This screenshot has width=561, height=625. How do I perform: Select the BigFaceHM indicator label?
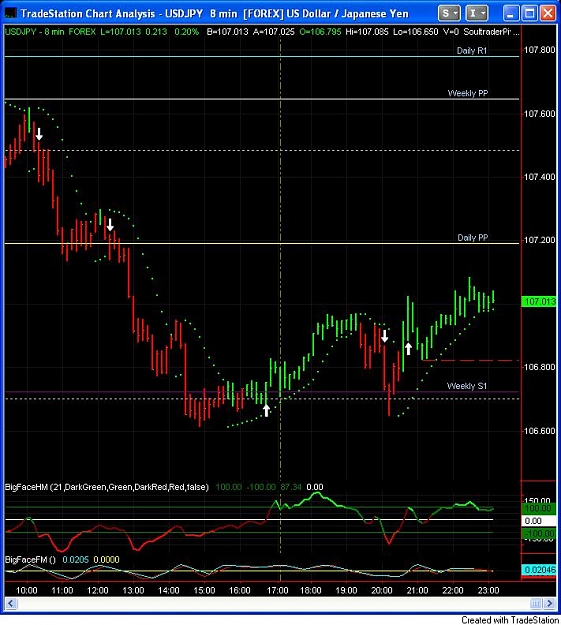point(106,487)
